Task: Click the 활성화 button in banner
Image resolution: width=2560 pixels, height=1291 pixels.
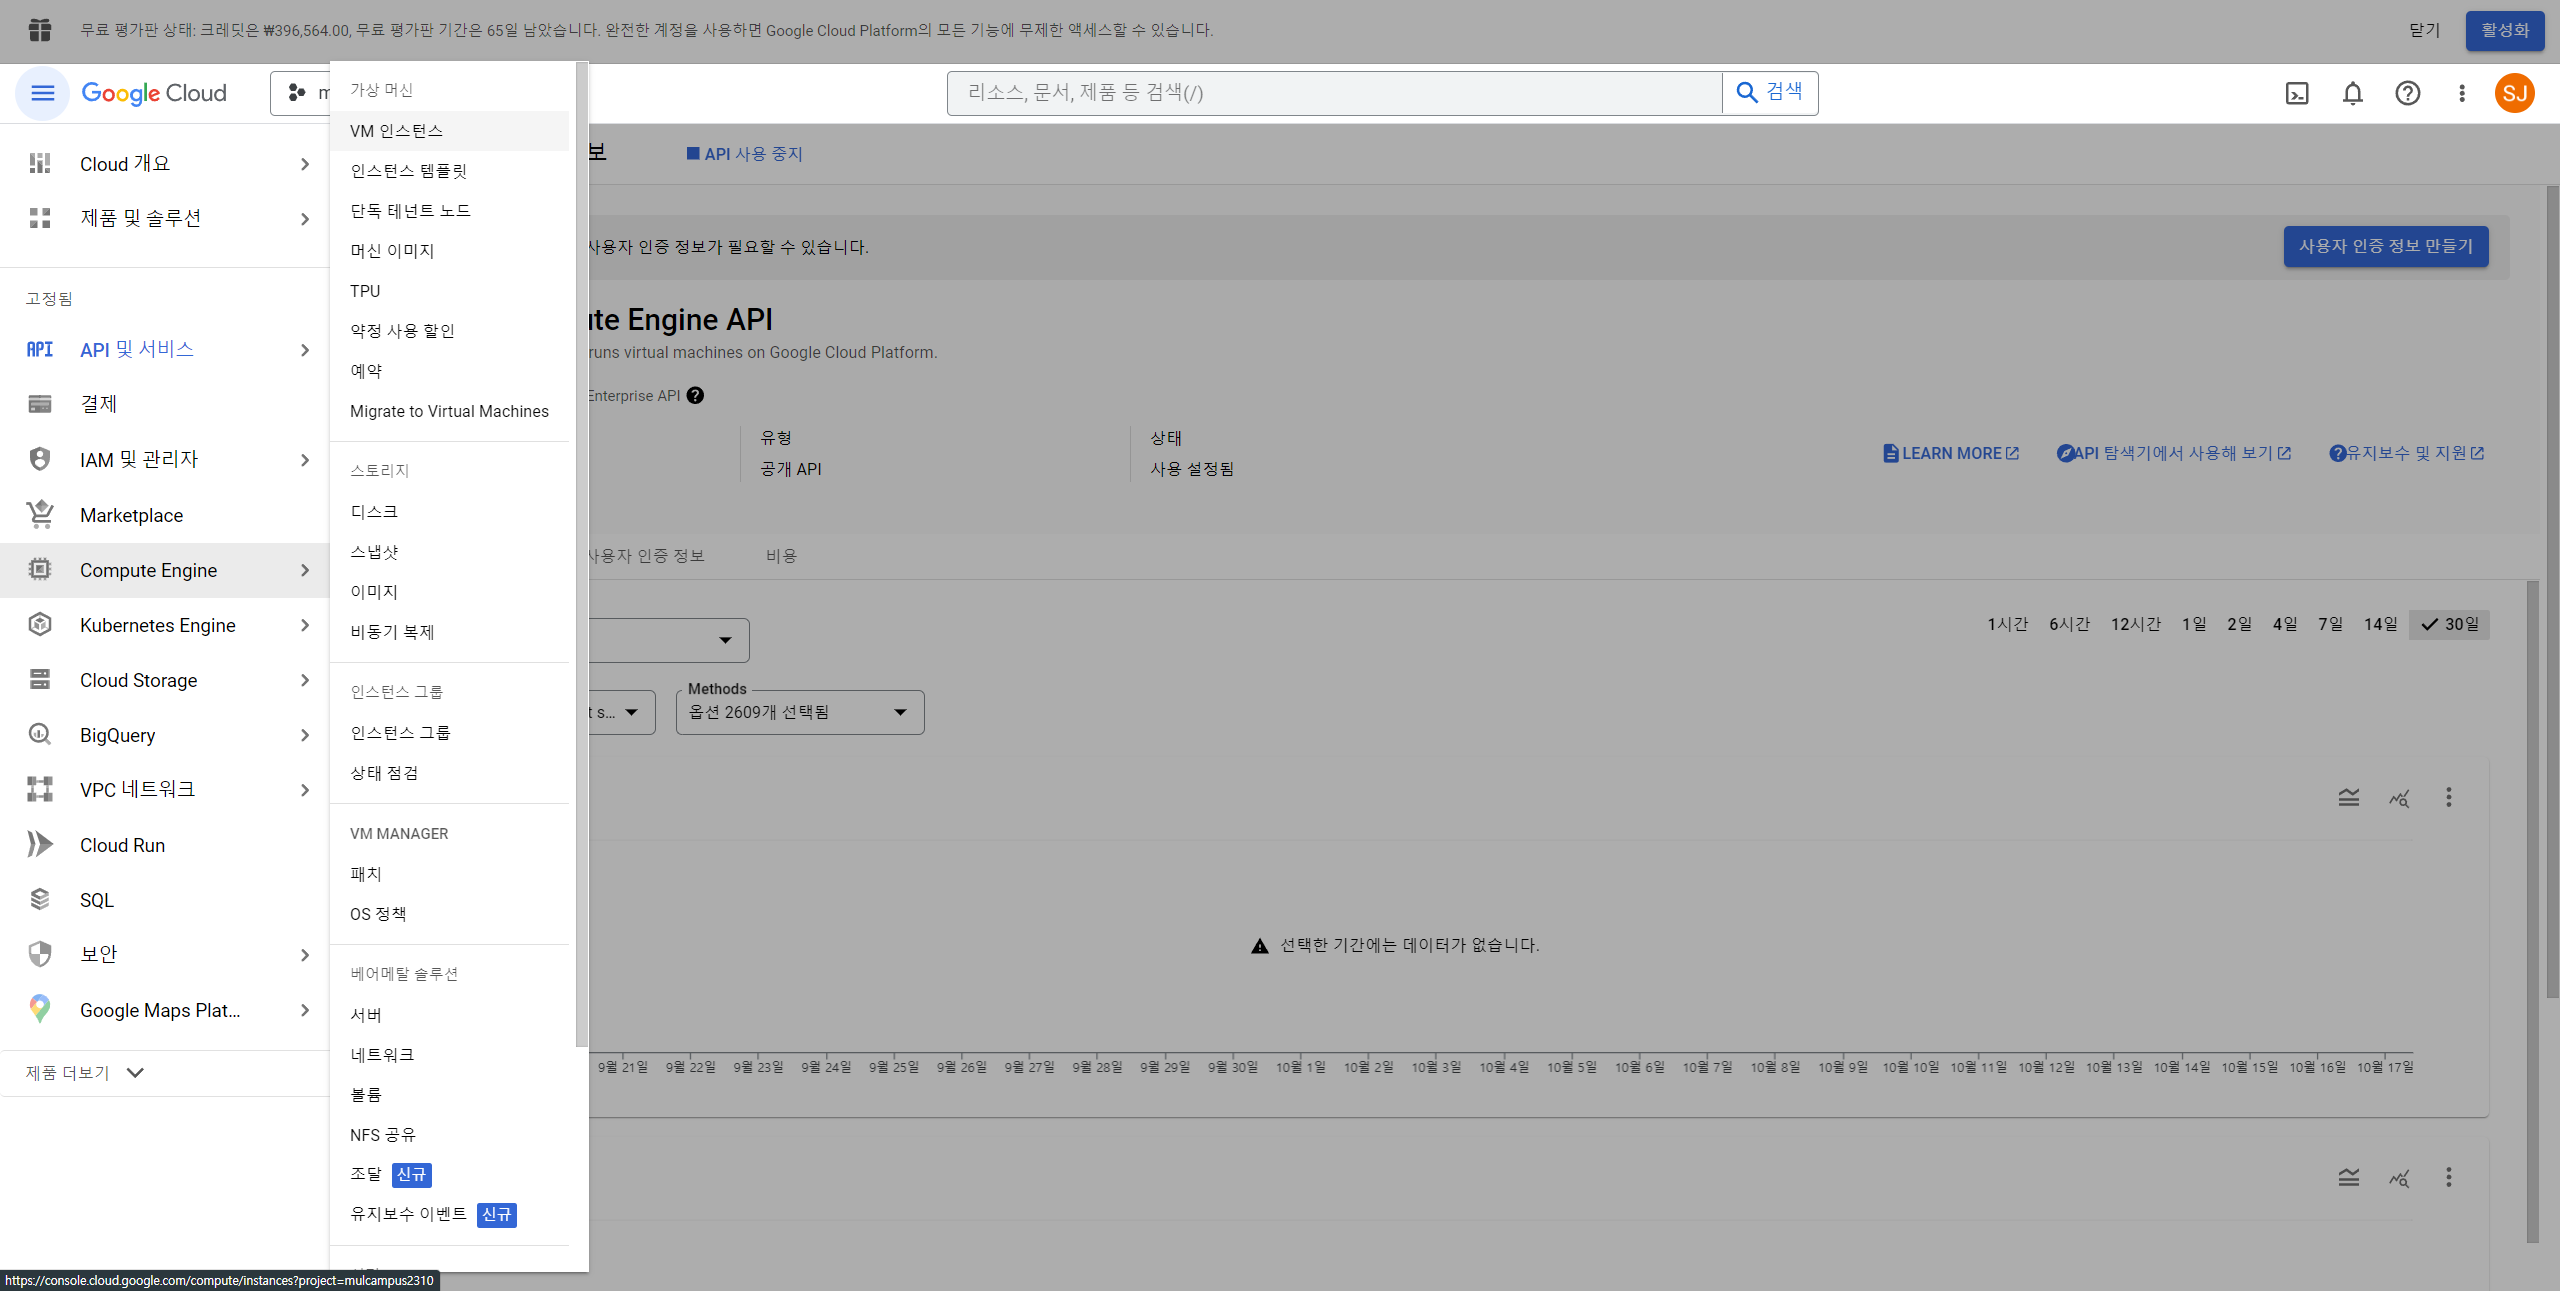Action: [x=2504, y=30]
